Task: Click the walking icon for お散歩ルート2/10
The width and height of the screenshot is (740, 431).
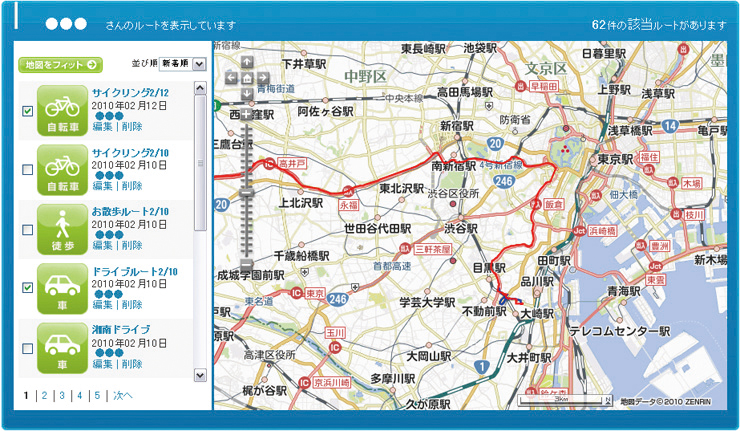Action: click(x=63, y=228)
